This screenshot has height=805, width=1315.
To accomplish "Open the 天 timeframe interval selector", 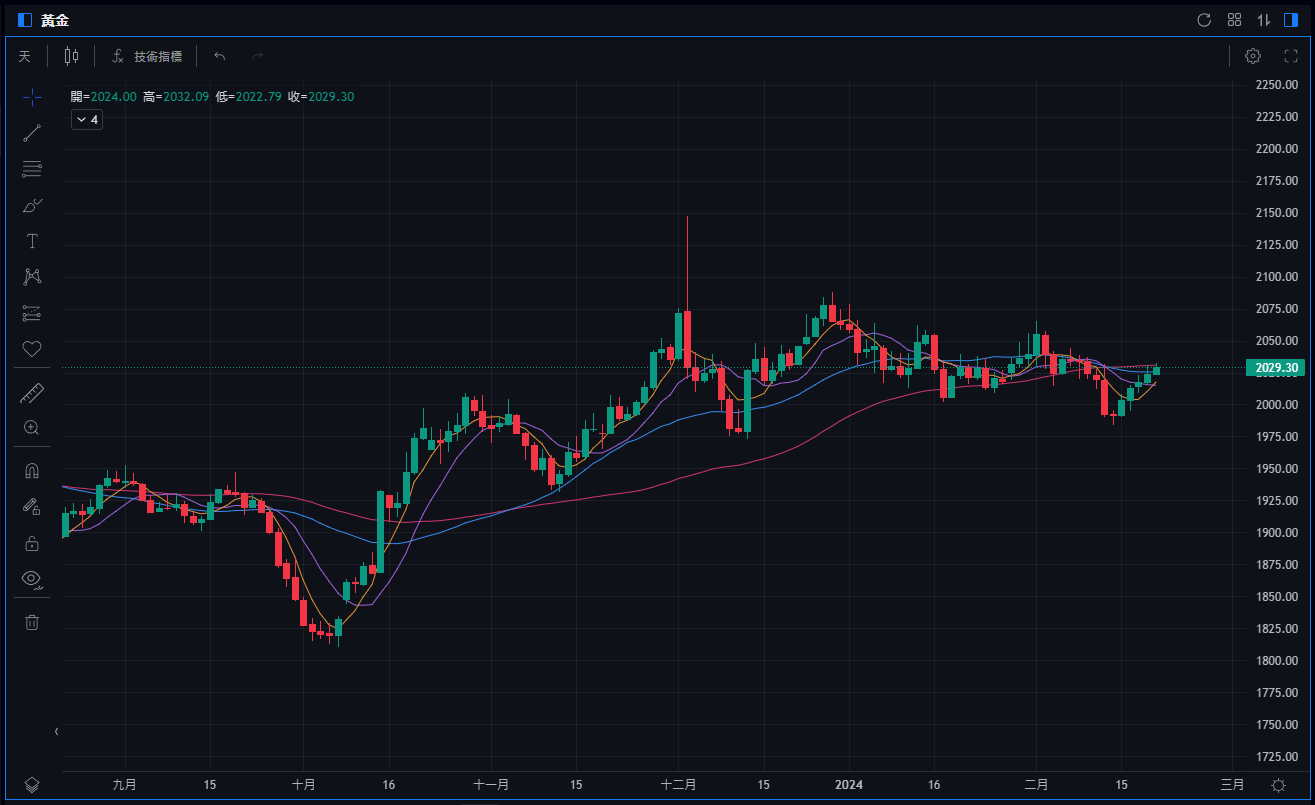I will point(25,57).
